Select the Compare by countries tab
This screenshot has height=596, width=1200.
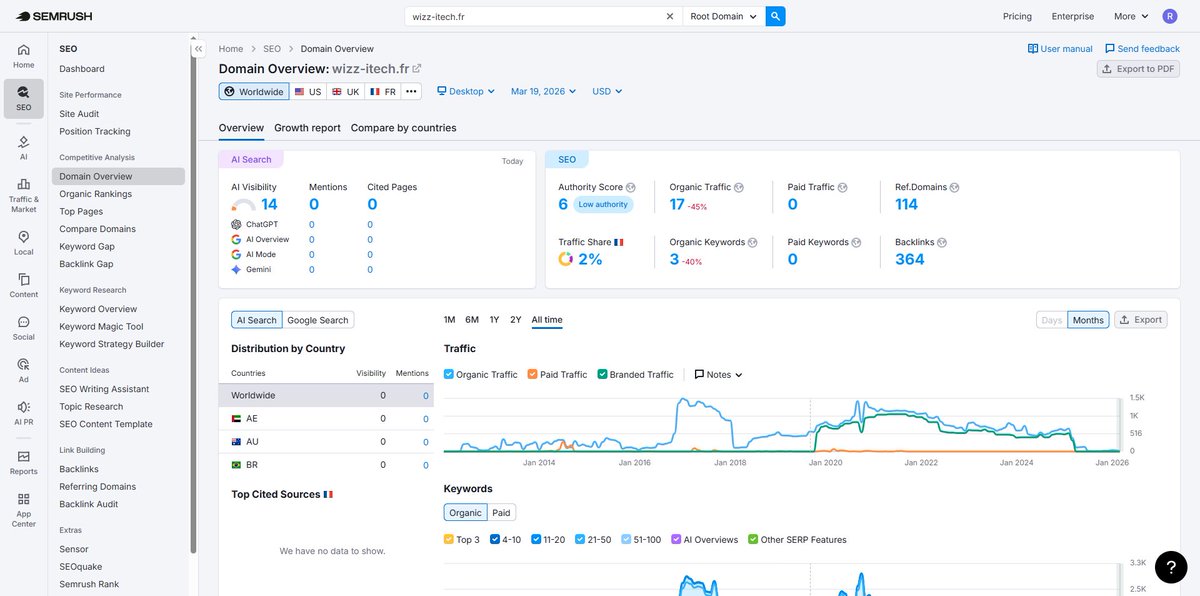(403, 128)
